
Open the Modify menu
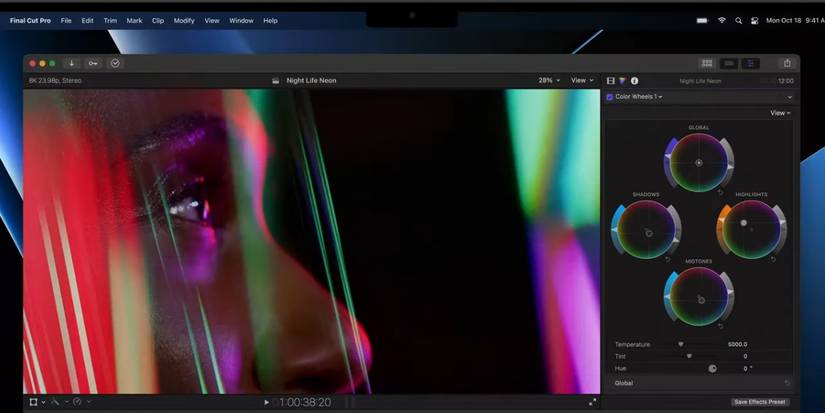pyautogui.click(x=184, y=21)
